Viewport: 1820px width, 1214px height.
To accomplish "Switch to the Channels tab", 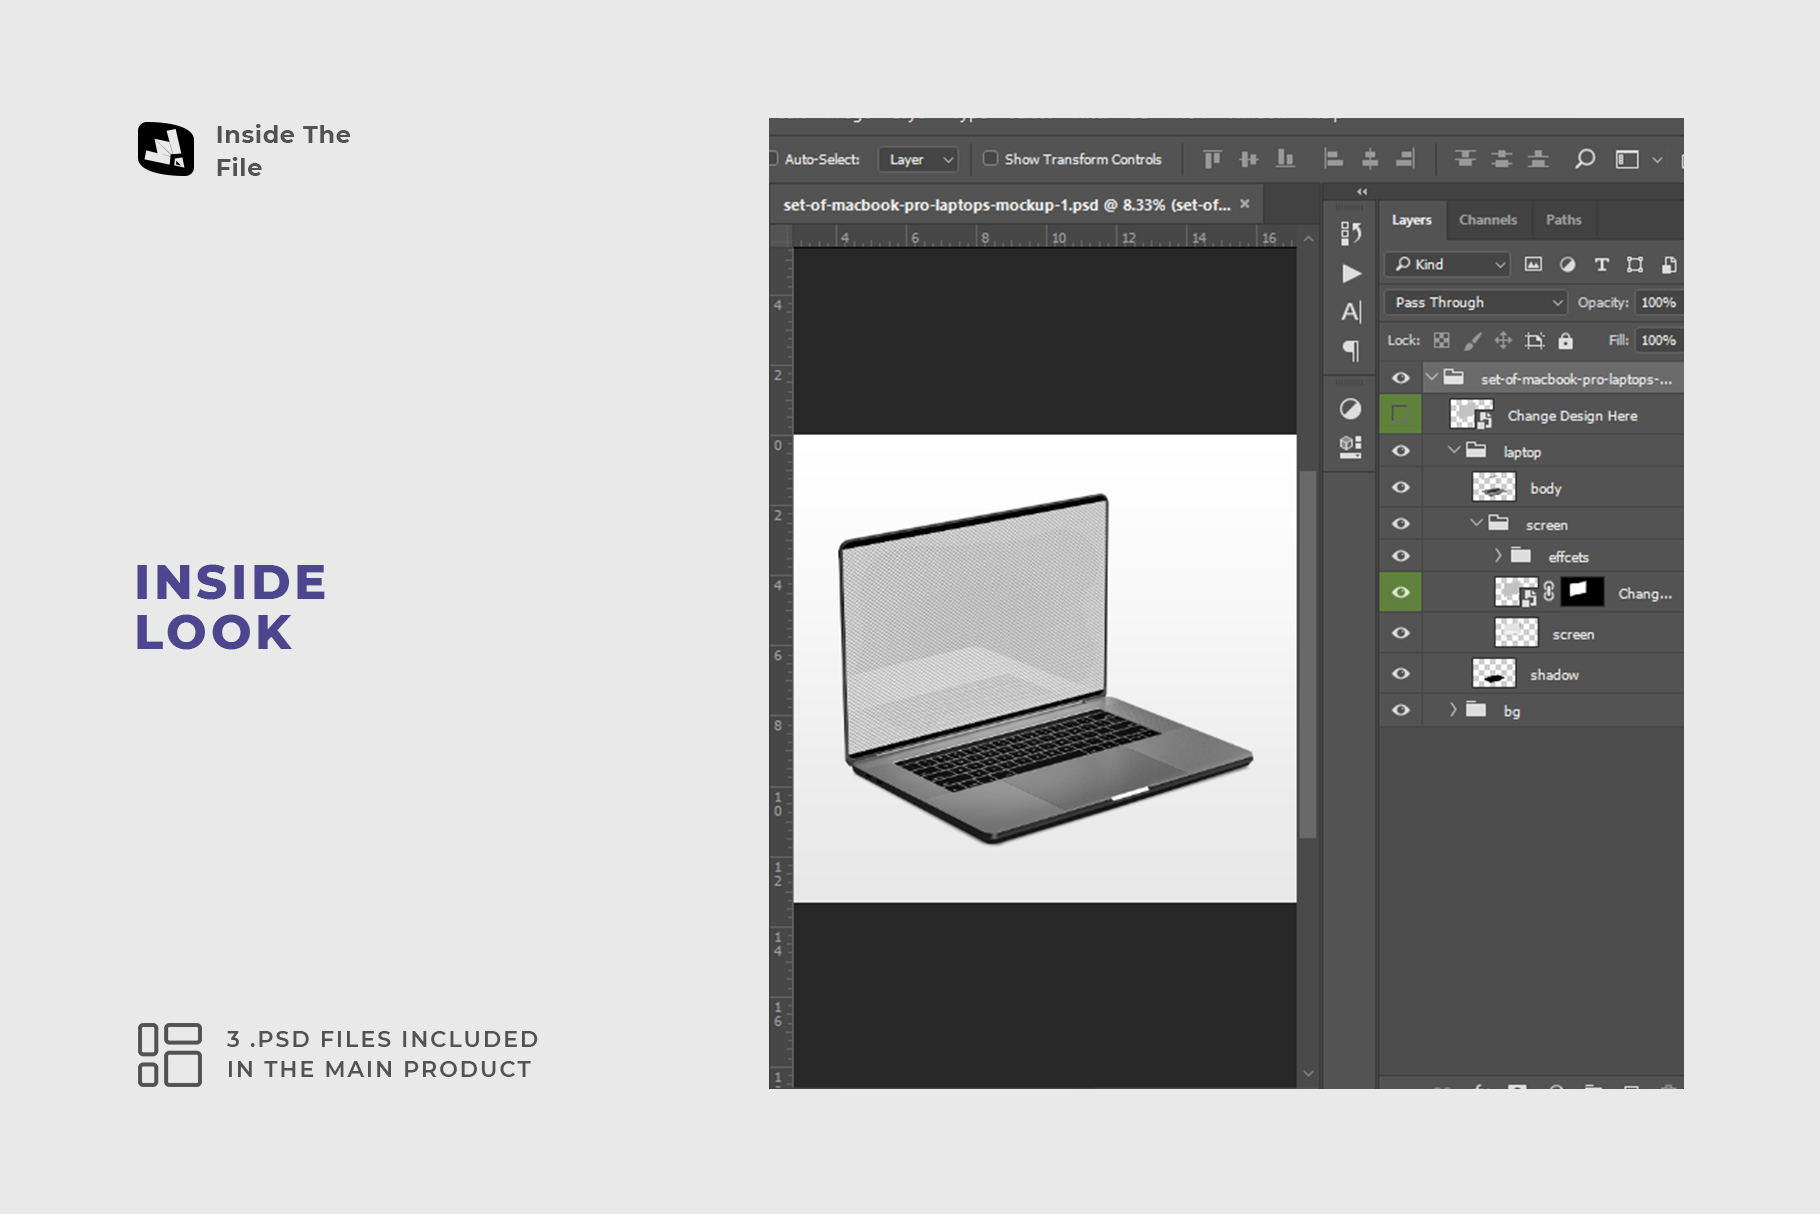I will 1487,220.
